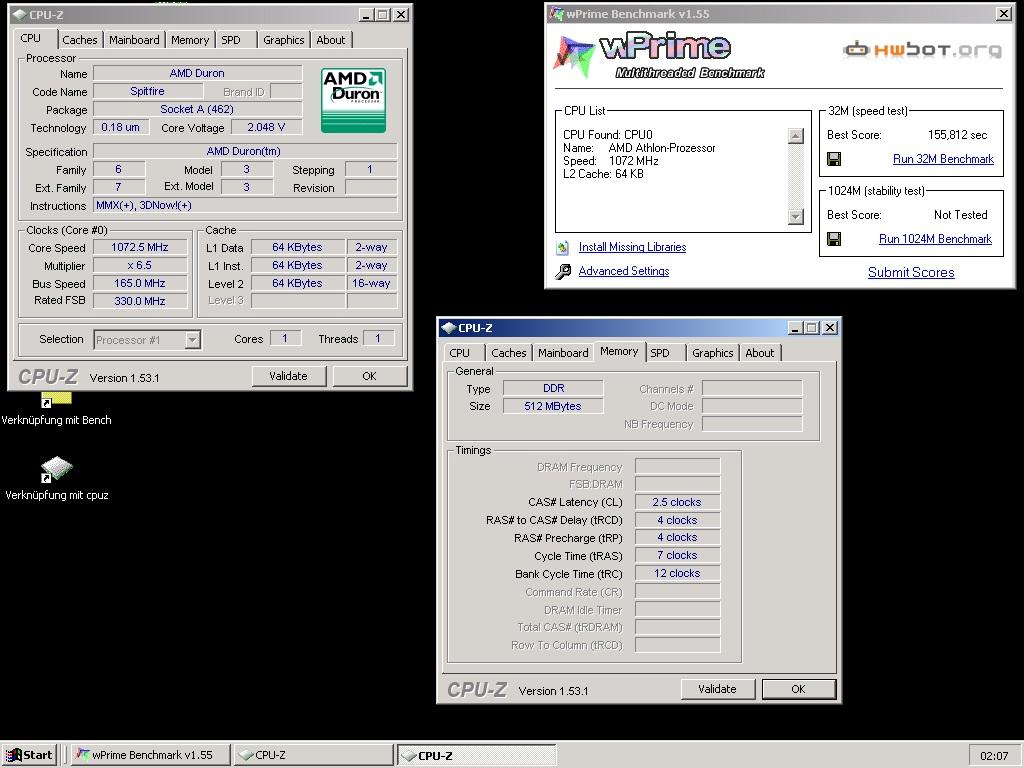Open About tab in CPU-Z processor window

[x=330, y=40]
